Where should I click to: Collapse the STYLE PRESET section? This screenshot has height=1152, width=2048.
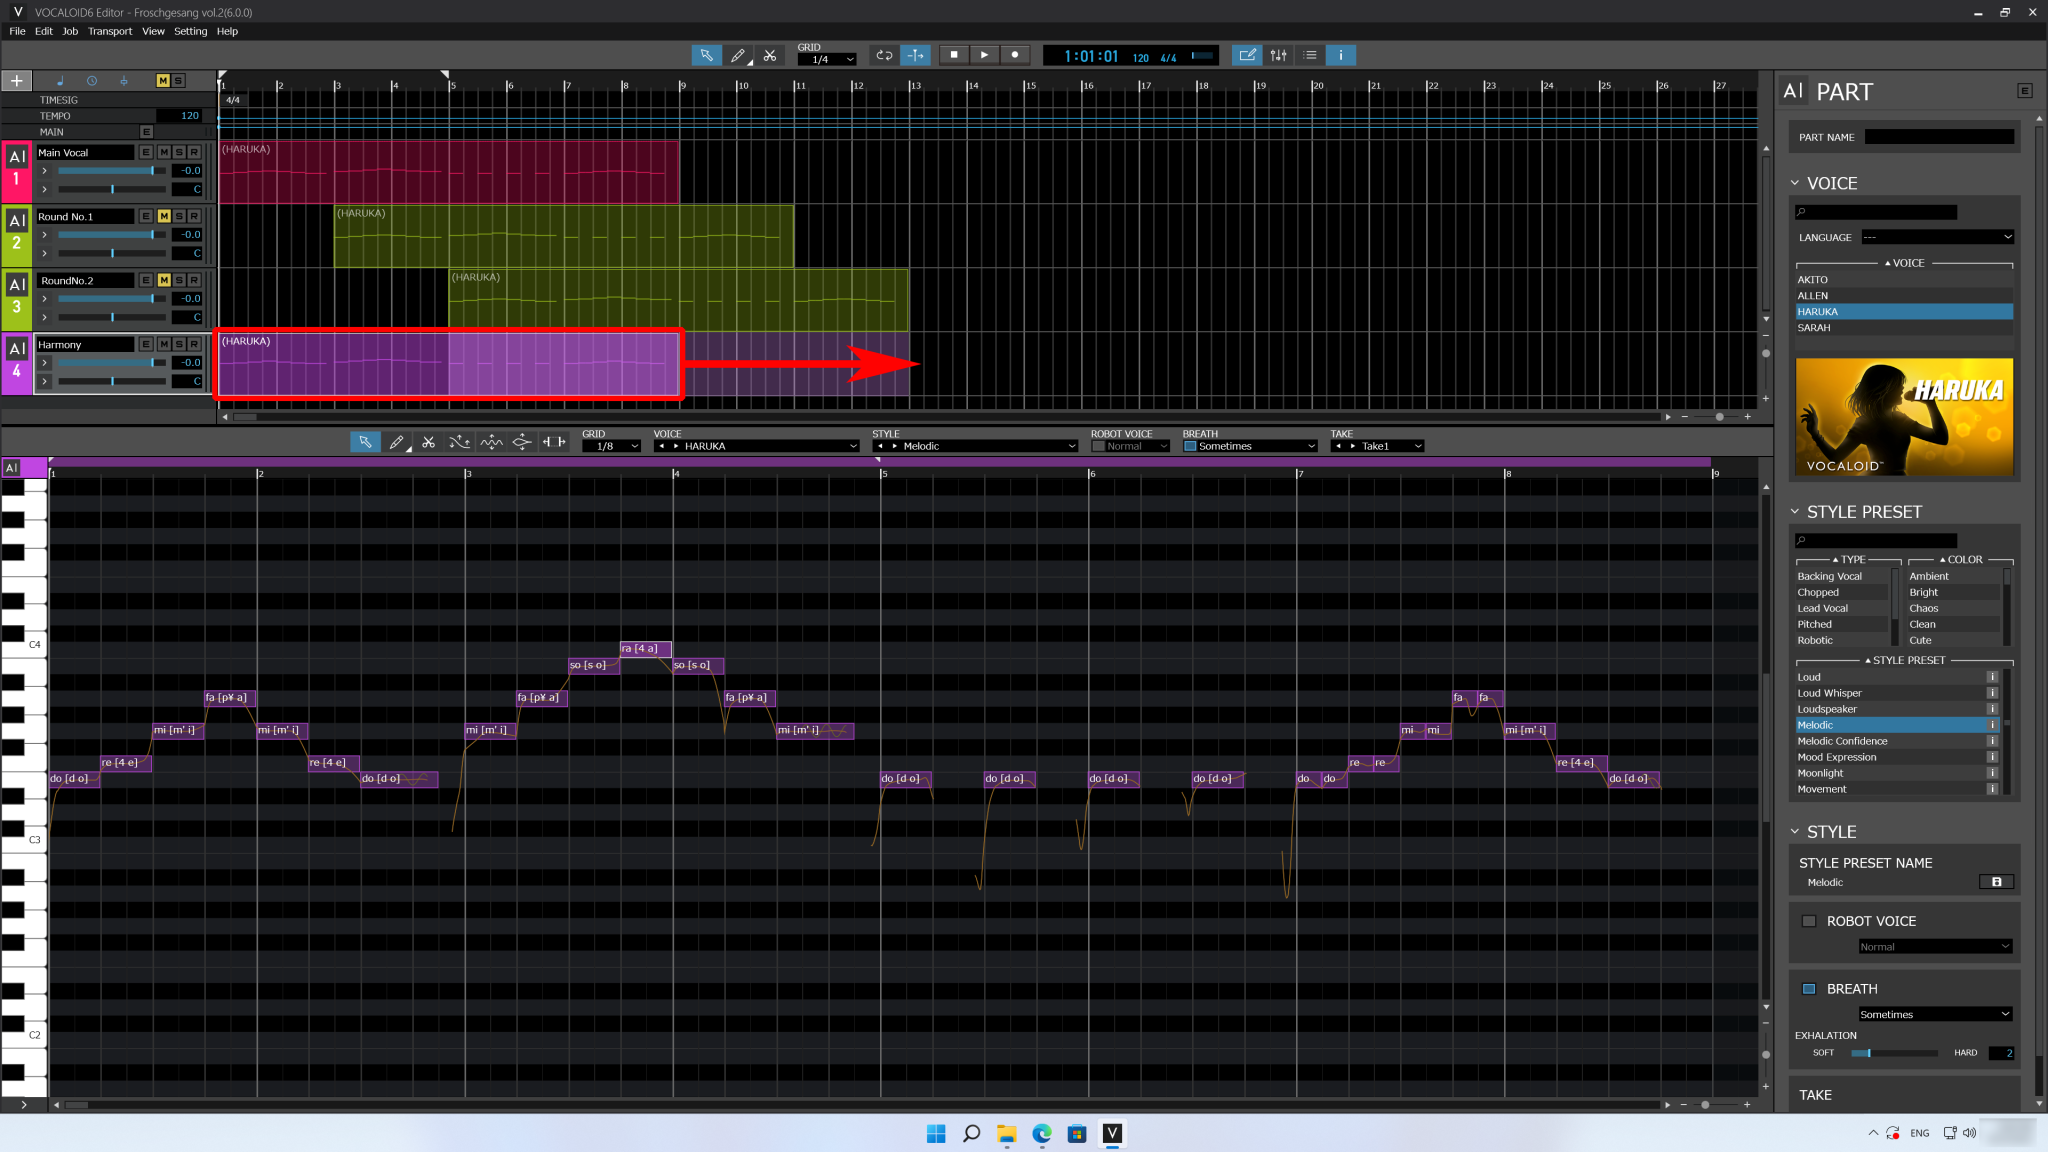click(1797, 511)
